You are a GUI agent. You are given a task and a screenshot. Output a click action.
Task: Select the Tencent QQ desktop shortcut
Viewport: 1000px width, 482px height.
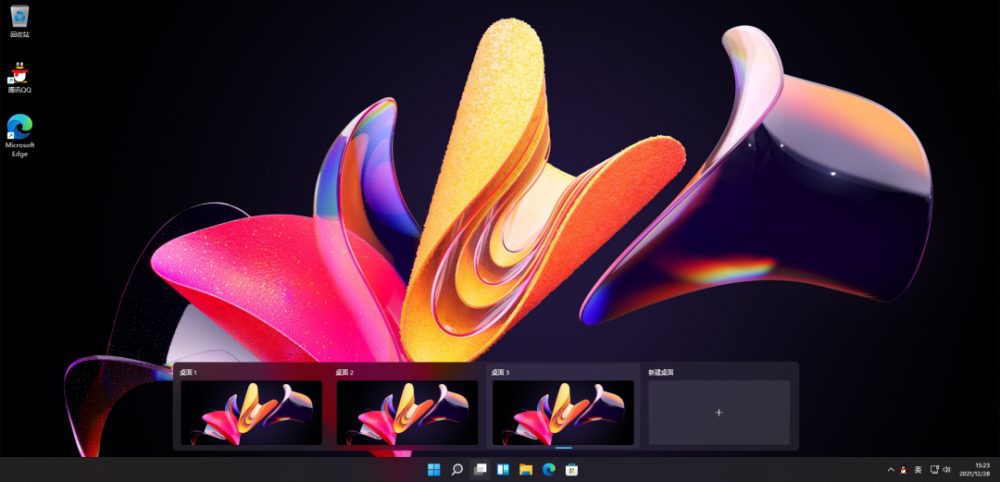tap(19, 76)
